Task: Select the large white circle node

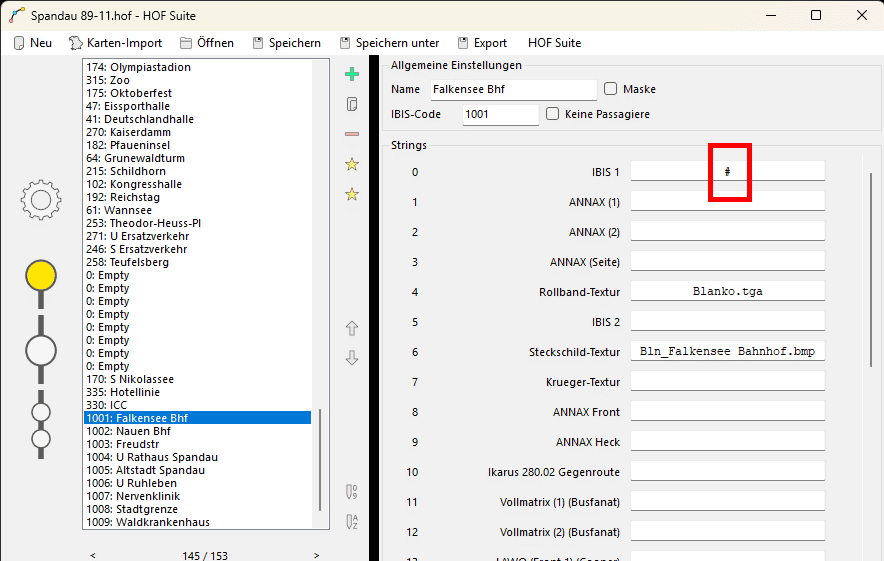Action: (41, 351)
